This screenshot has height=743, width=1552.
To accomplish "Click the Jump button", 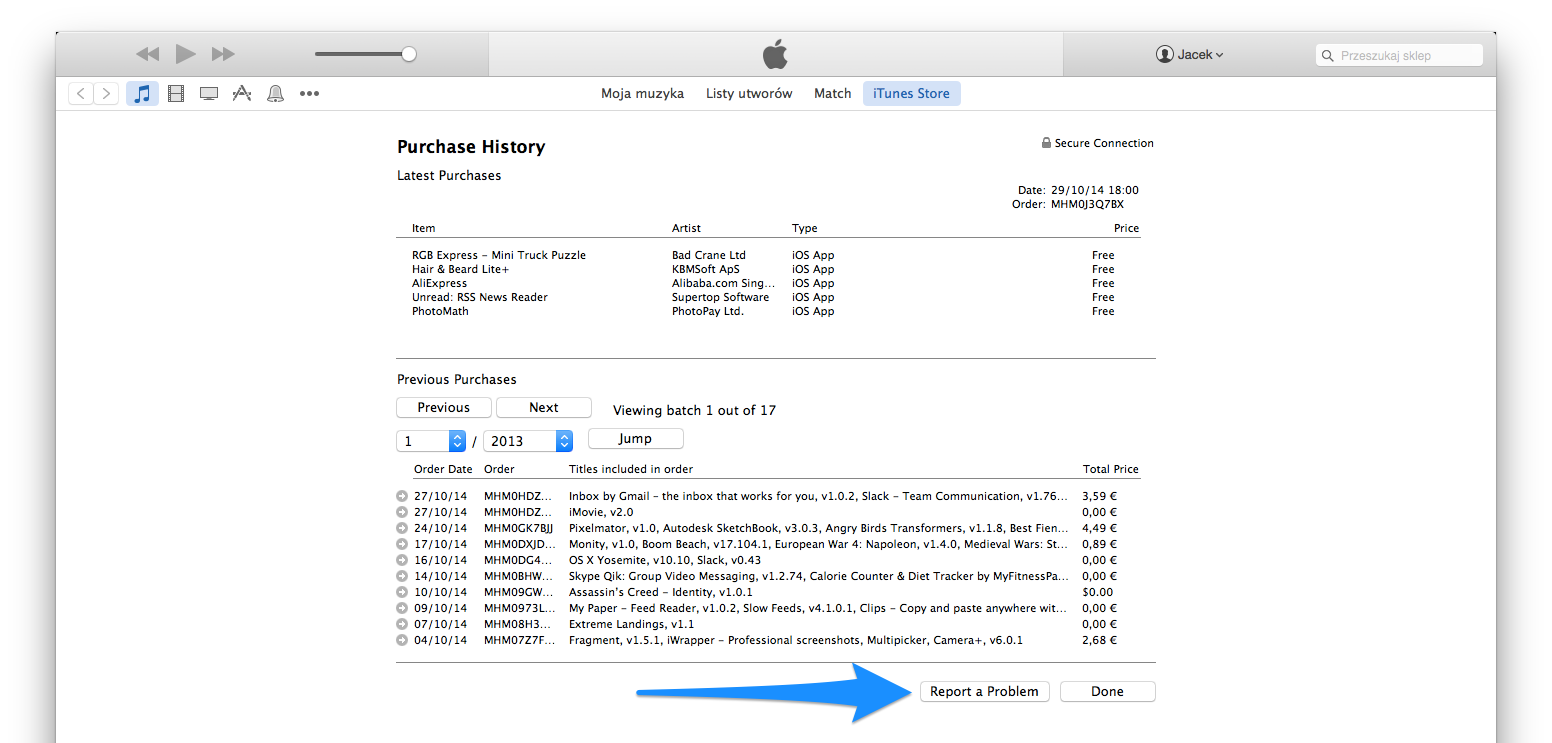I will [635, 439].
